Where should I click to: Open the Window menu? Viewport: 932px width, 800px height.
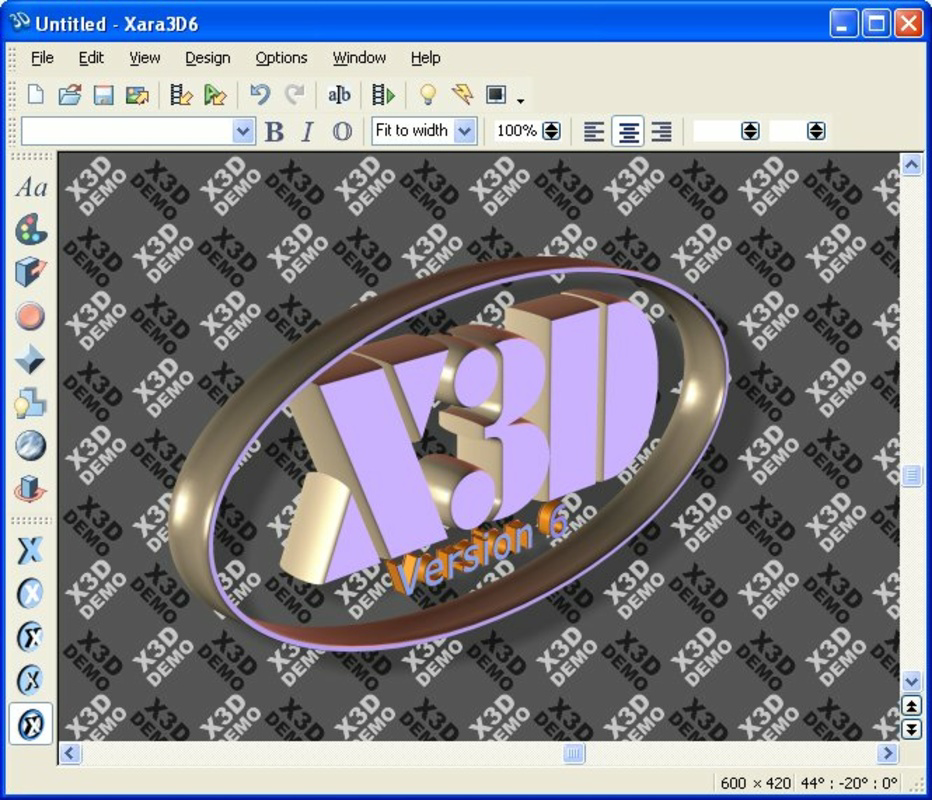(x=359, y=58)
